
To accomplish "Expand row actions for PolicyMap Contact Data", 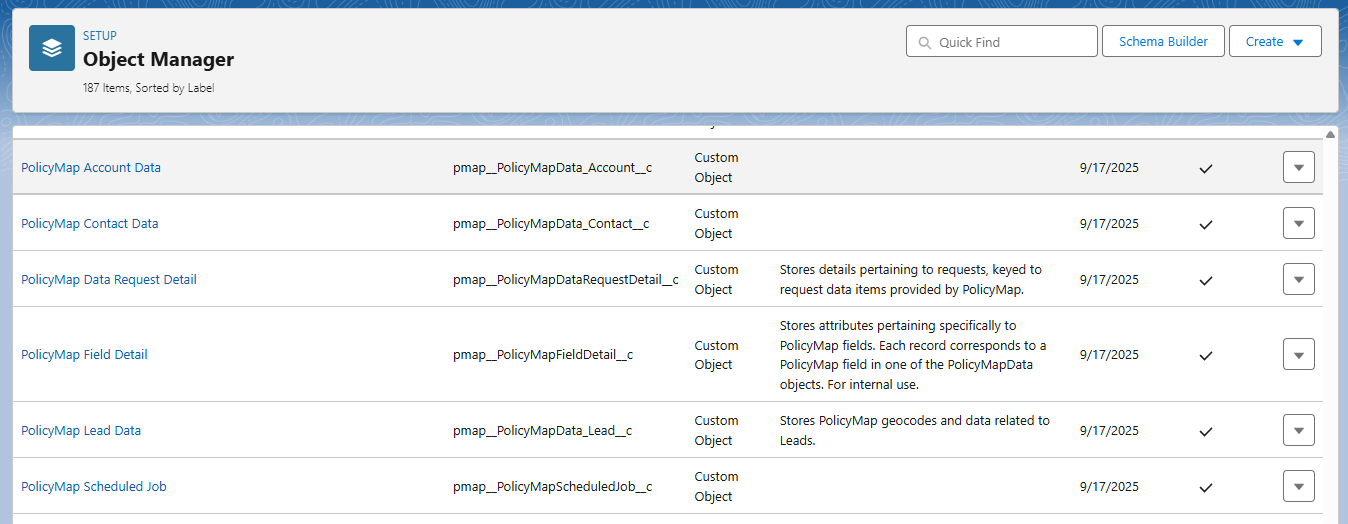I will point(1298,224).
